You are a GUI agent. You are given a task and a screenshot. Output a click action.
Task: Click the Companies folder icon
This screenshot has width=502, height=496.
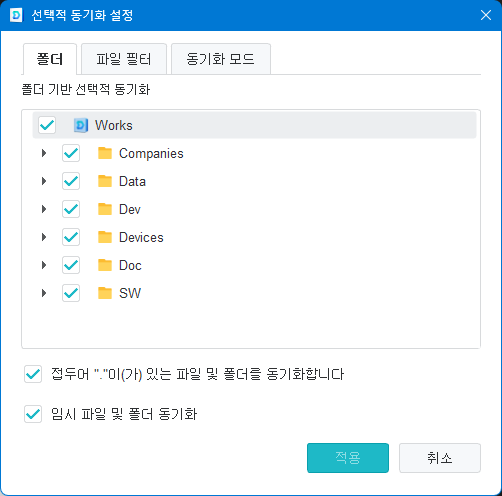click(105, 153)
